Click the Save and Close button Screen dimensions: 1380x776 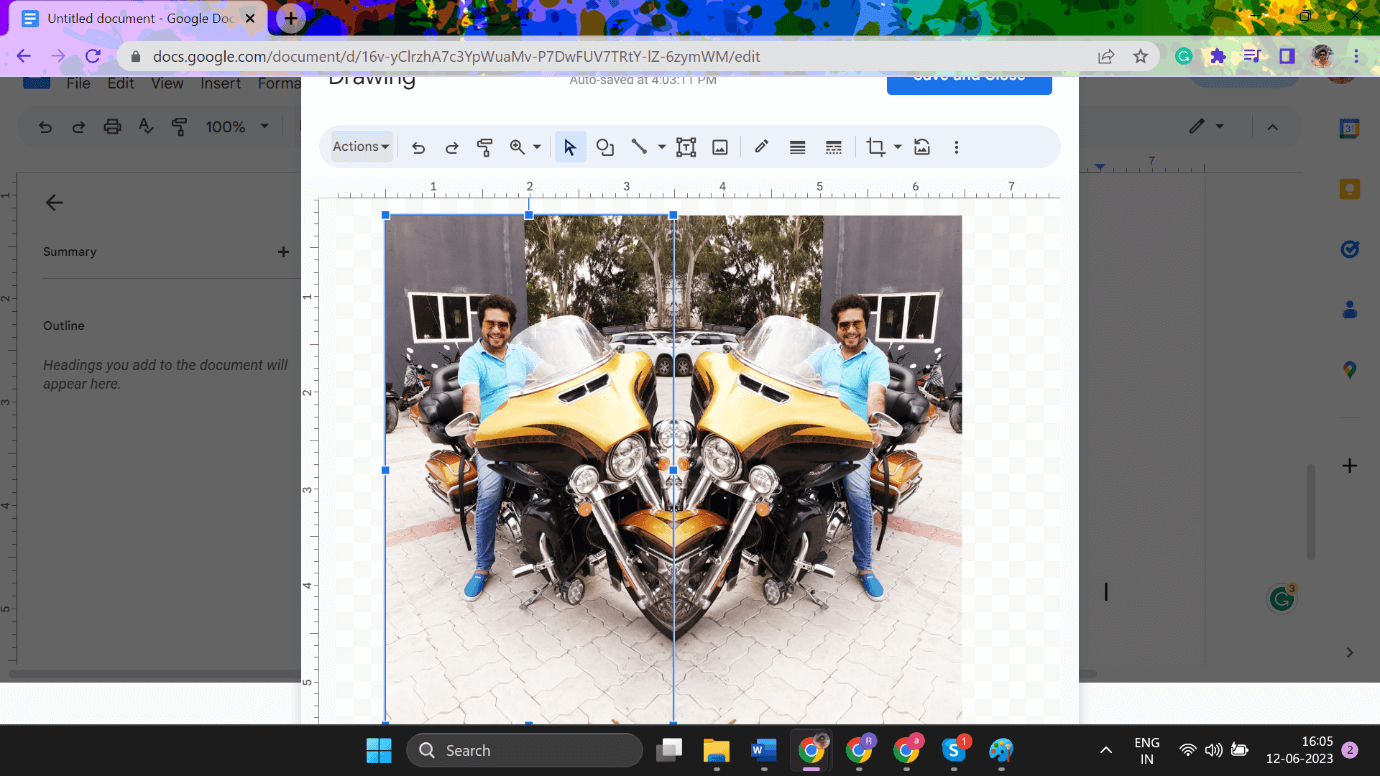tap(968, 80)
